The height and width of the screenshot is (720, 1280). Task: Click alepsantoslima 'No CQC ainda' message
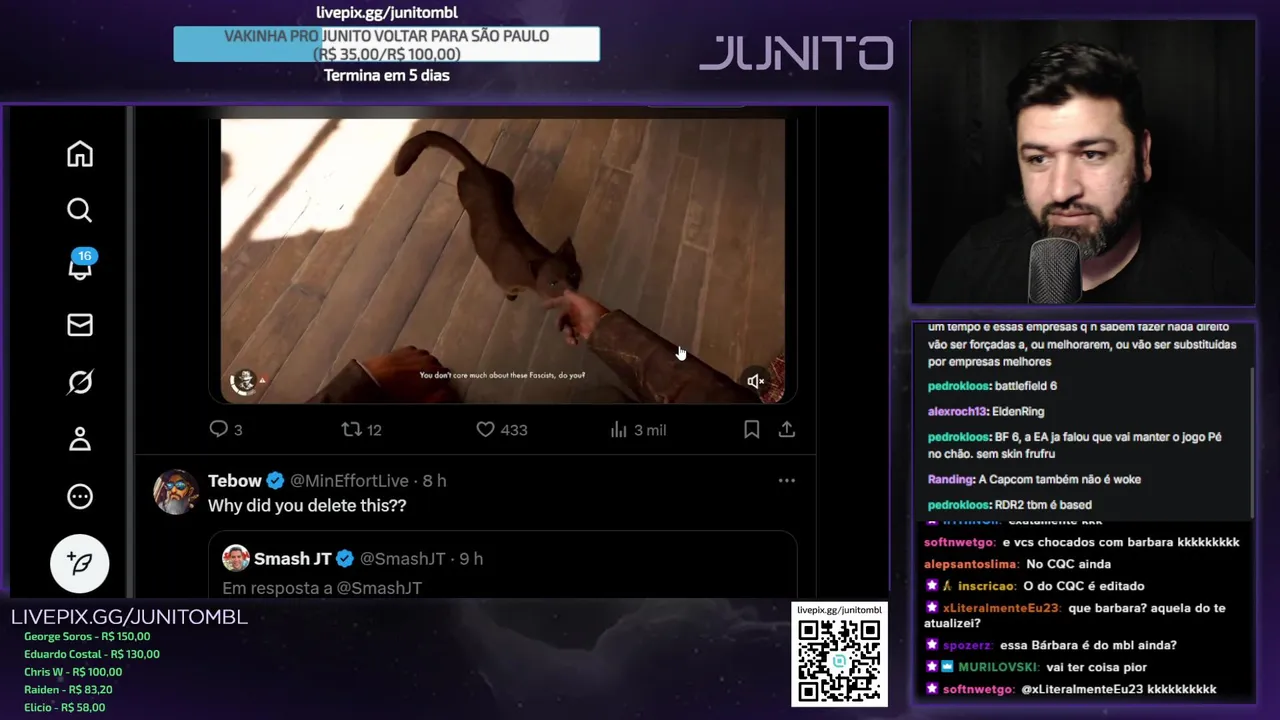tap(1017, 564)
